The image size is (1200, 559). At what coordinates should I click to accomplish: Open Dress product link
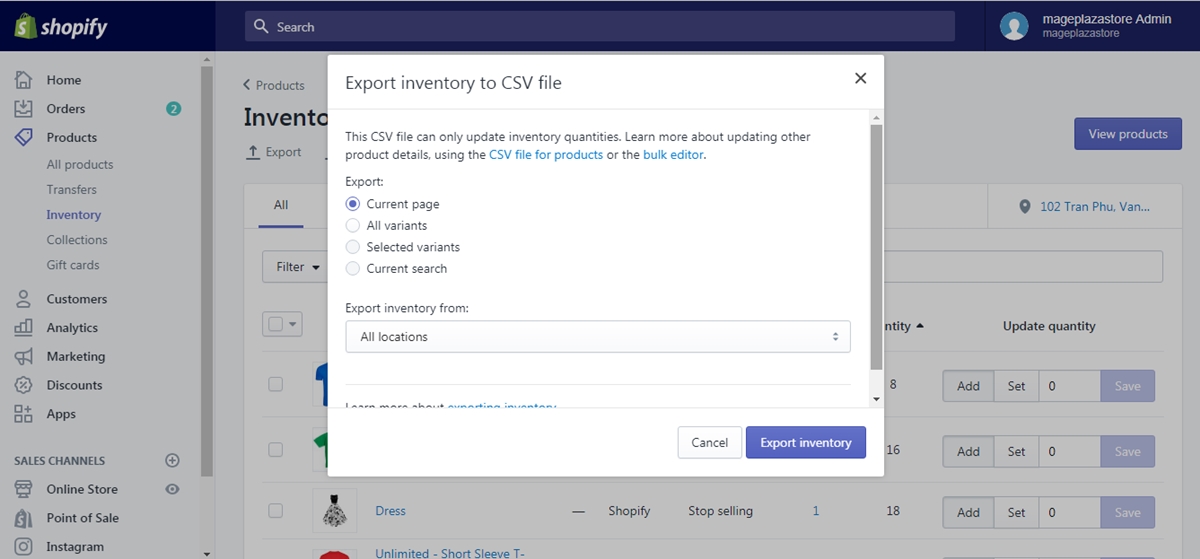coord(390,511)
